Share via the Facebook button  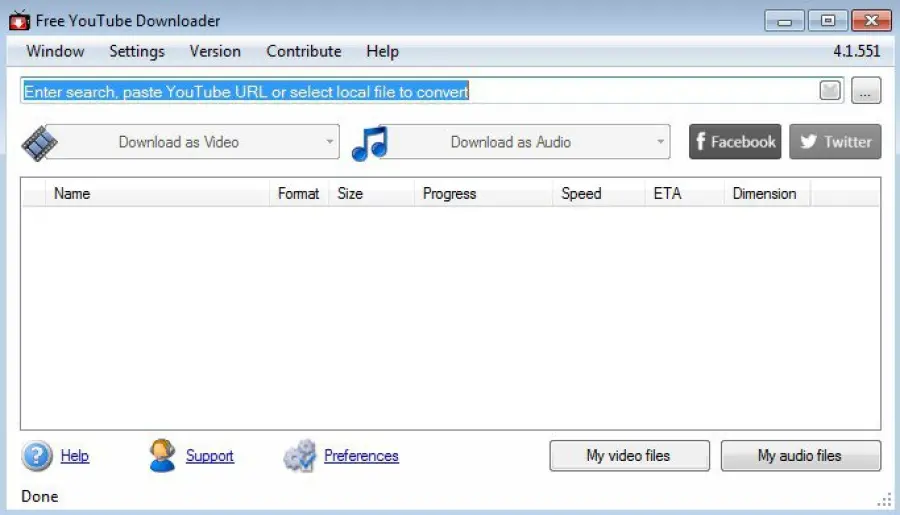735,141
